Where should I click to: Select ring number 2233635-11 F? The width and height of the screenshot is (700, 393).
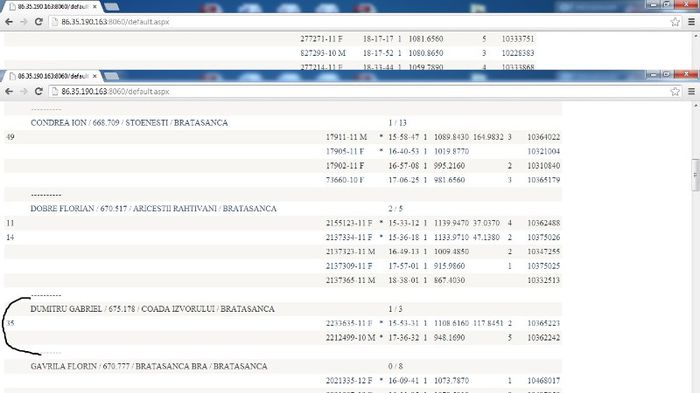(349, 323)
